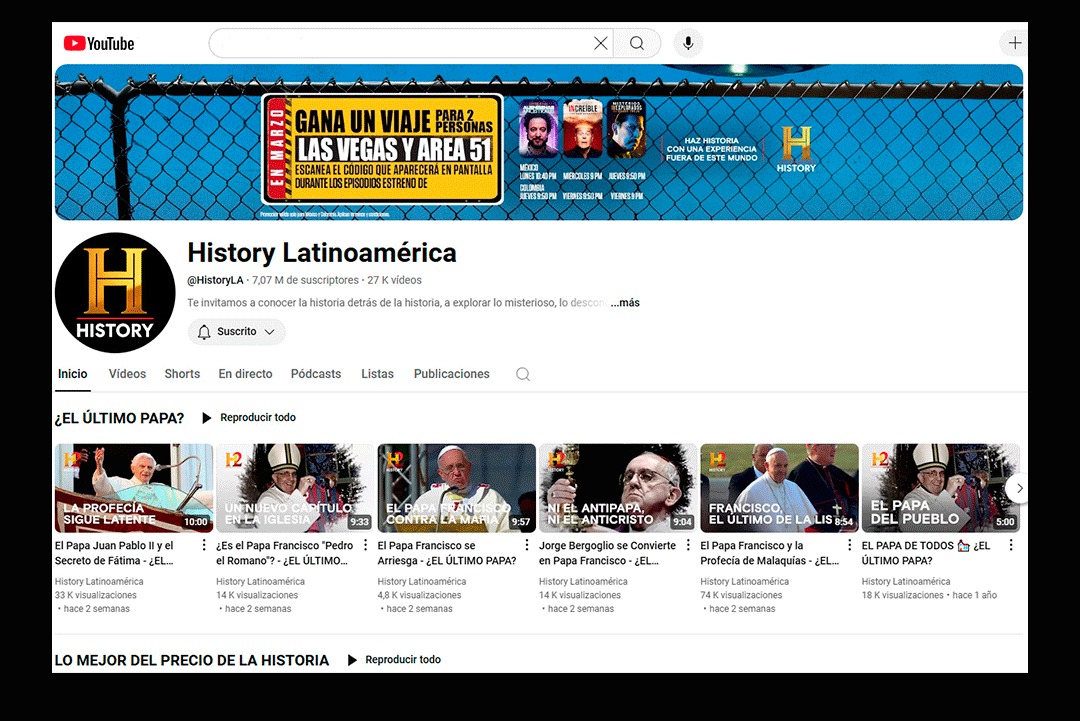Open options menu for 'El Papa Juan Pablo II' video
This screenshot has height=721, width=1080.
click(x=204, y=545)
